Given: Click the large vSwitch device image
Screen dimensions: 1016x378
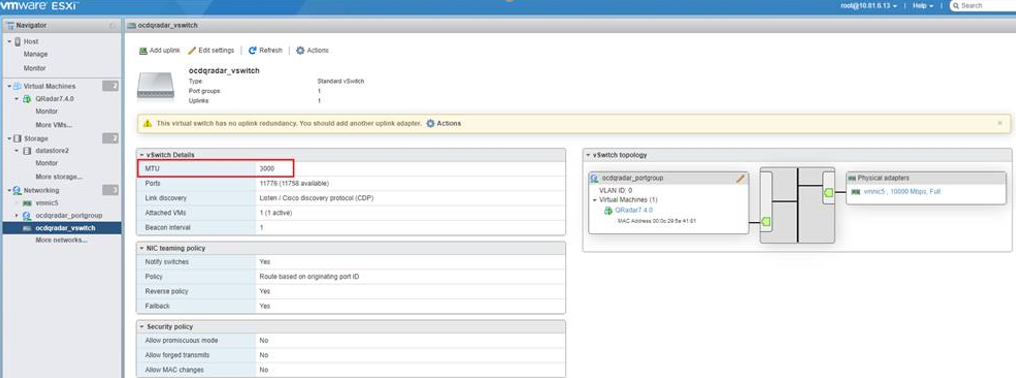Looking at the screenshot, I should tap(156, 86).
